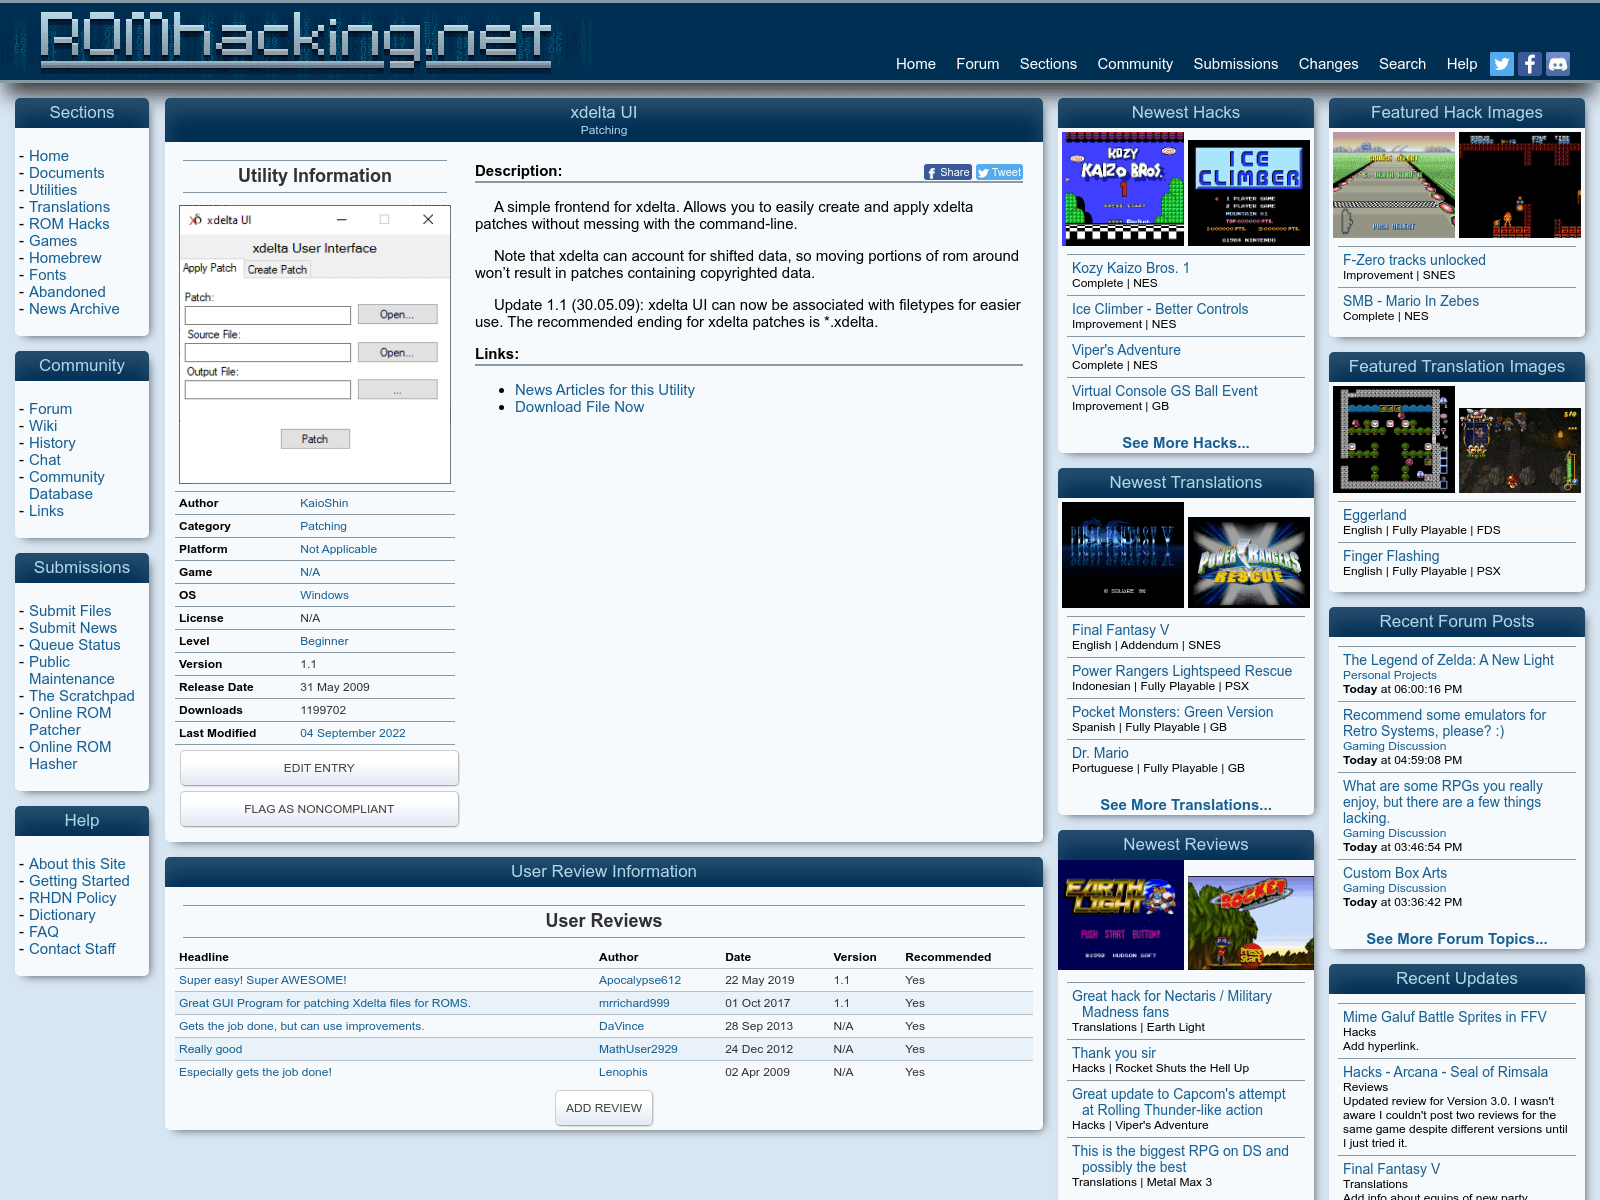Screen dimensions: 1600x1200
Task: Open the Kozy Kaizo Bros. thumbnail
Action: [1123, 189]
